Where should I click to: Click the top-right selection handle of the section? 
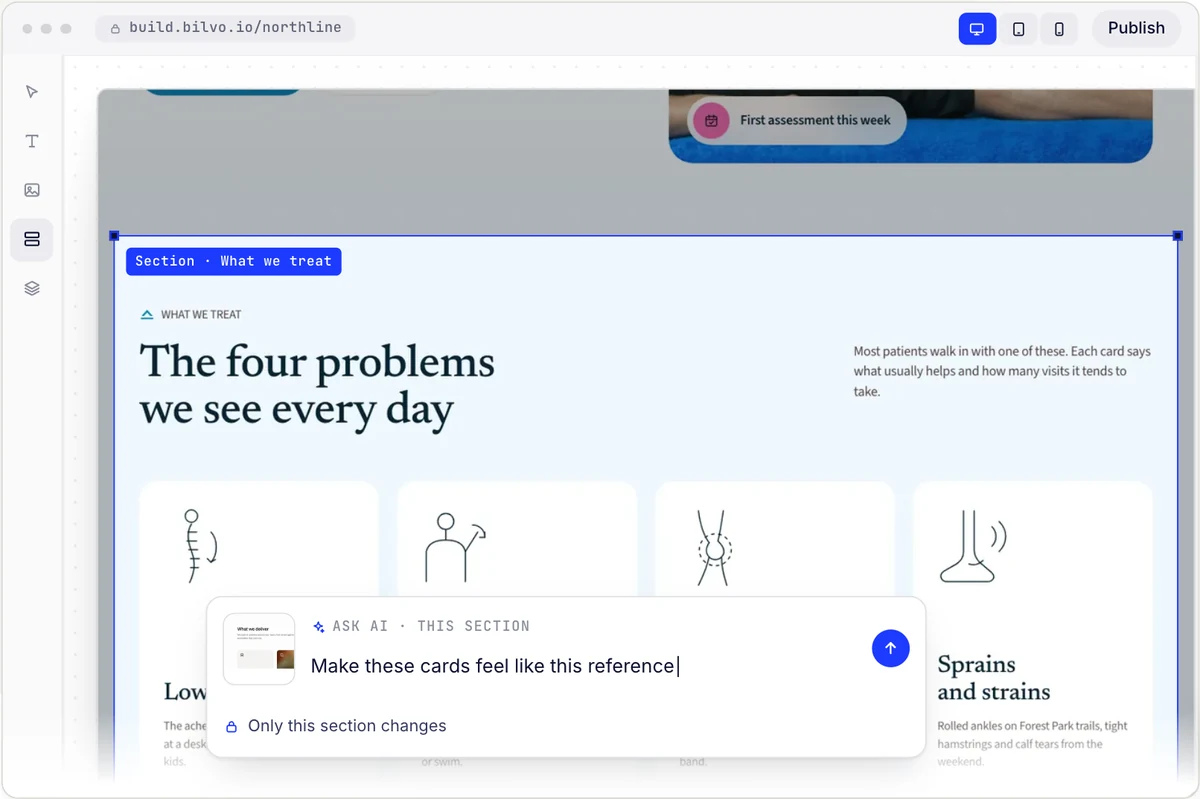1177,236
